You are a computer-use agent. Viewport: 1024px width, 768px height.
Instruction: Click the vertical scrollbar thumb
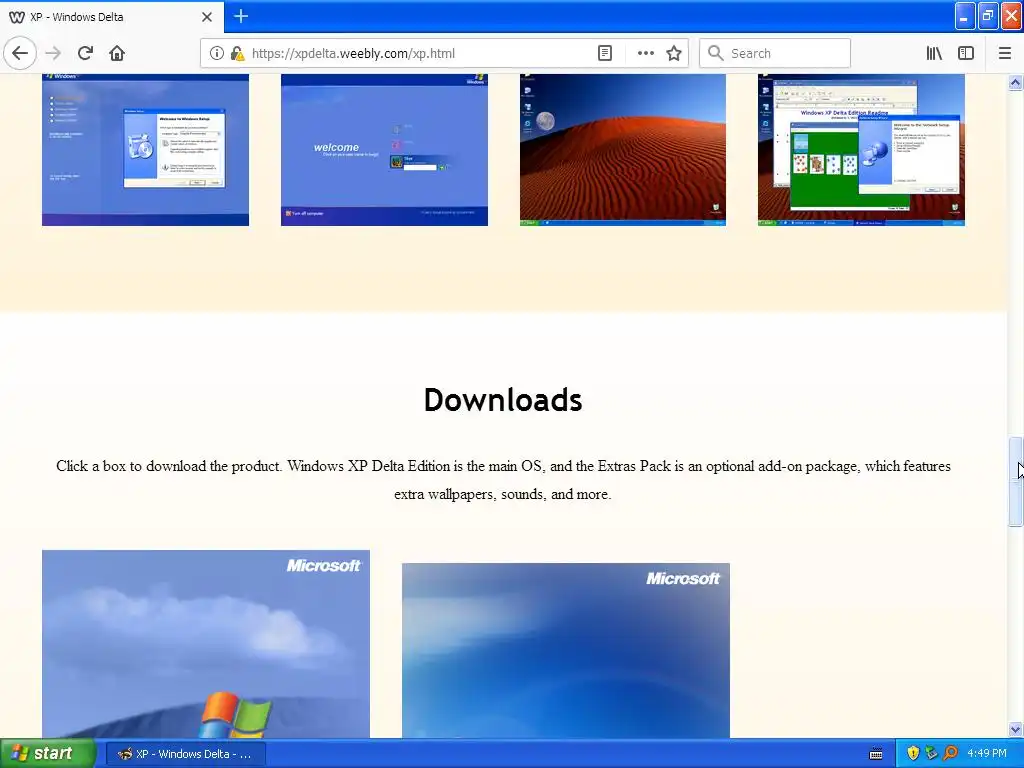(1015, 481)
